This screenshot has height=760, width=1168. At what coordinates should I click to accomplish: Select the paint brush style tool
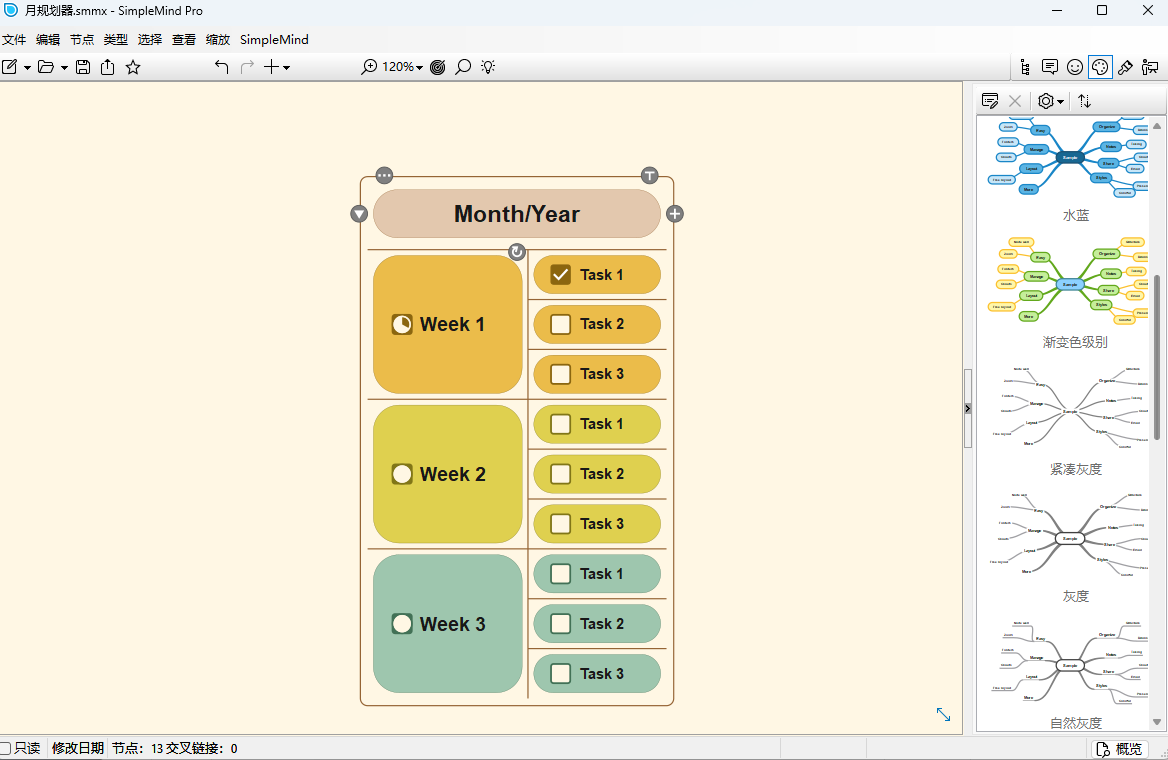coord(1125,67)
